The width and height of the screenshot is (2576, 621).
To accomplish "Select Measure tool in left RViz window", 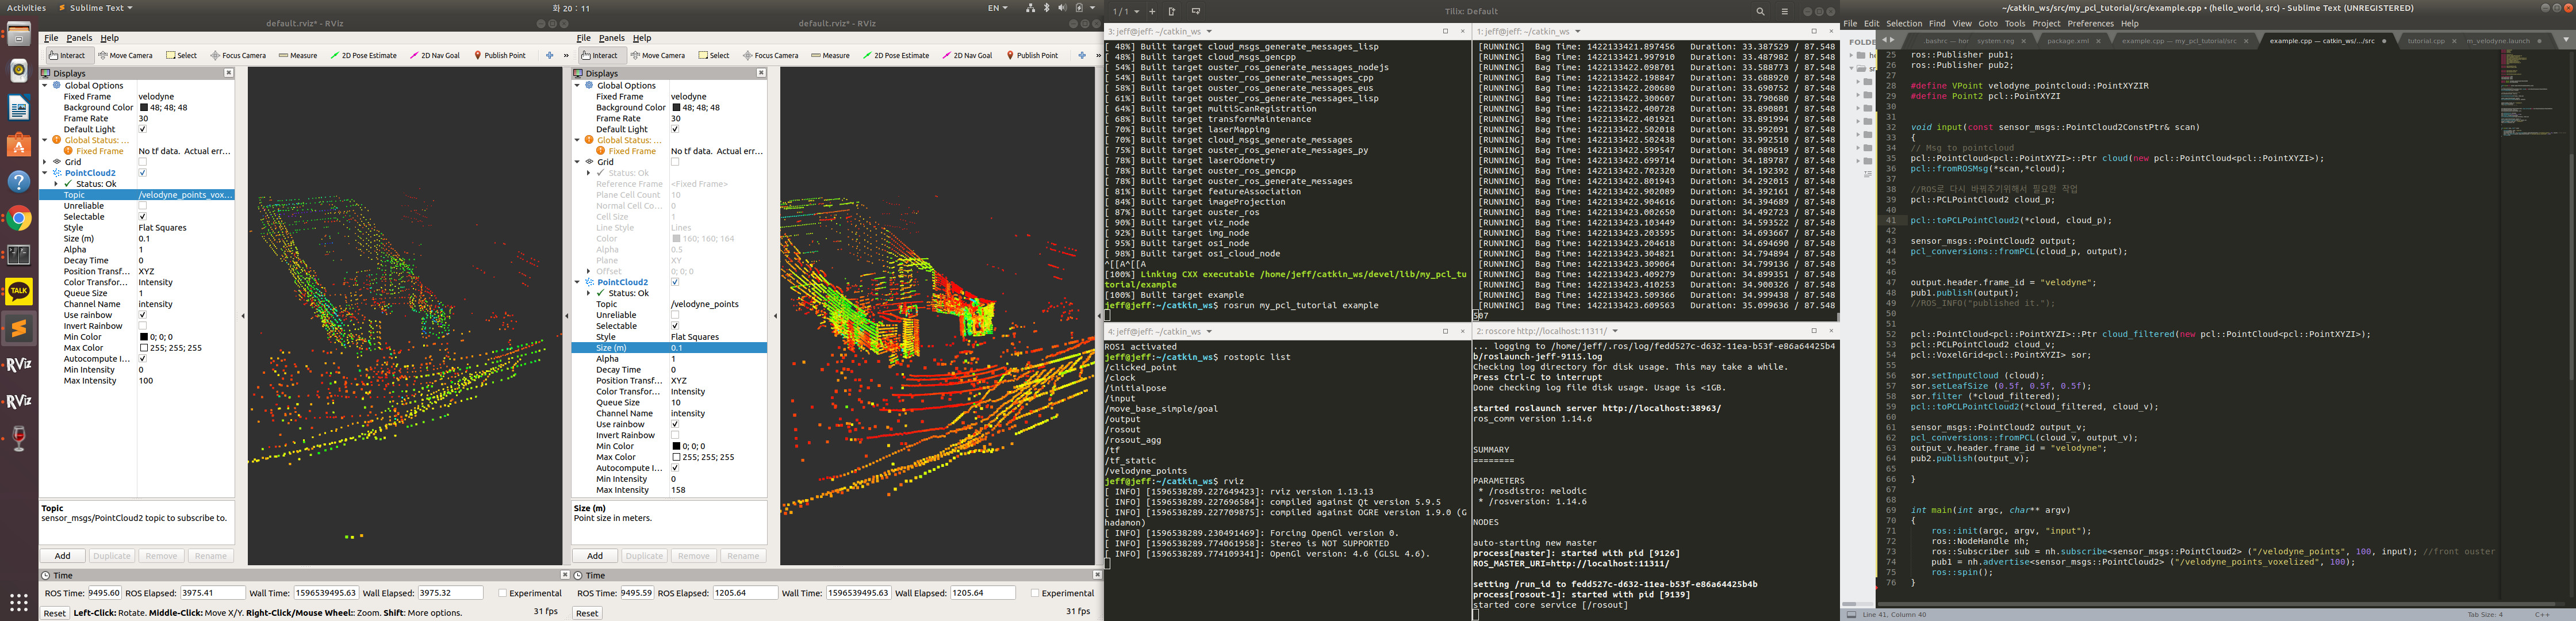I will point(298,55).
